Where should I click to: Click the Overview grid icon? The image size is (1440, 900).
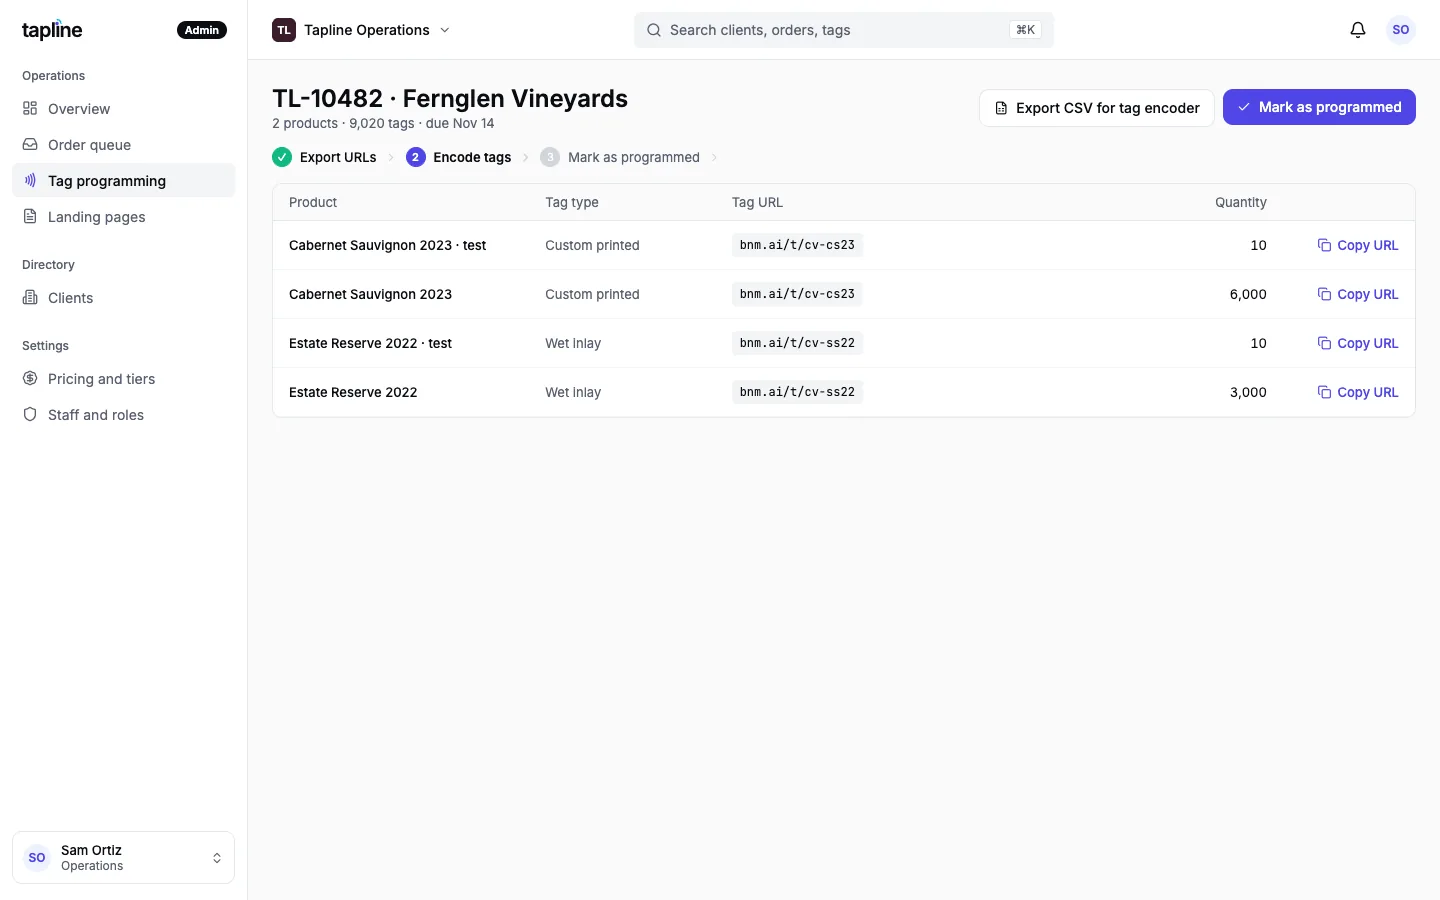coord(30,109)
